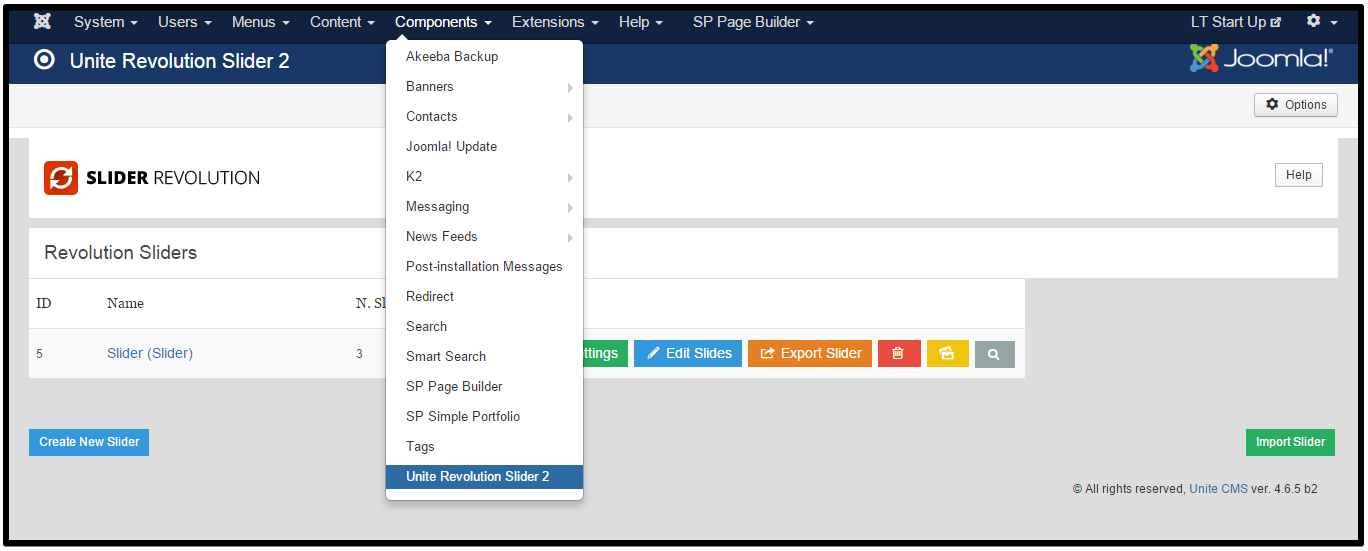Click the Options button

pos(1295,105)
